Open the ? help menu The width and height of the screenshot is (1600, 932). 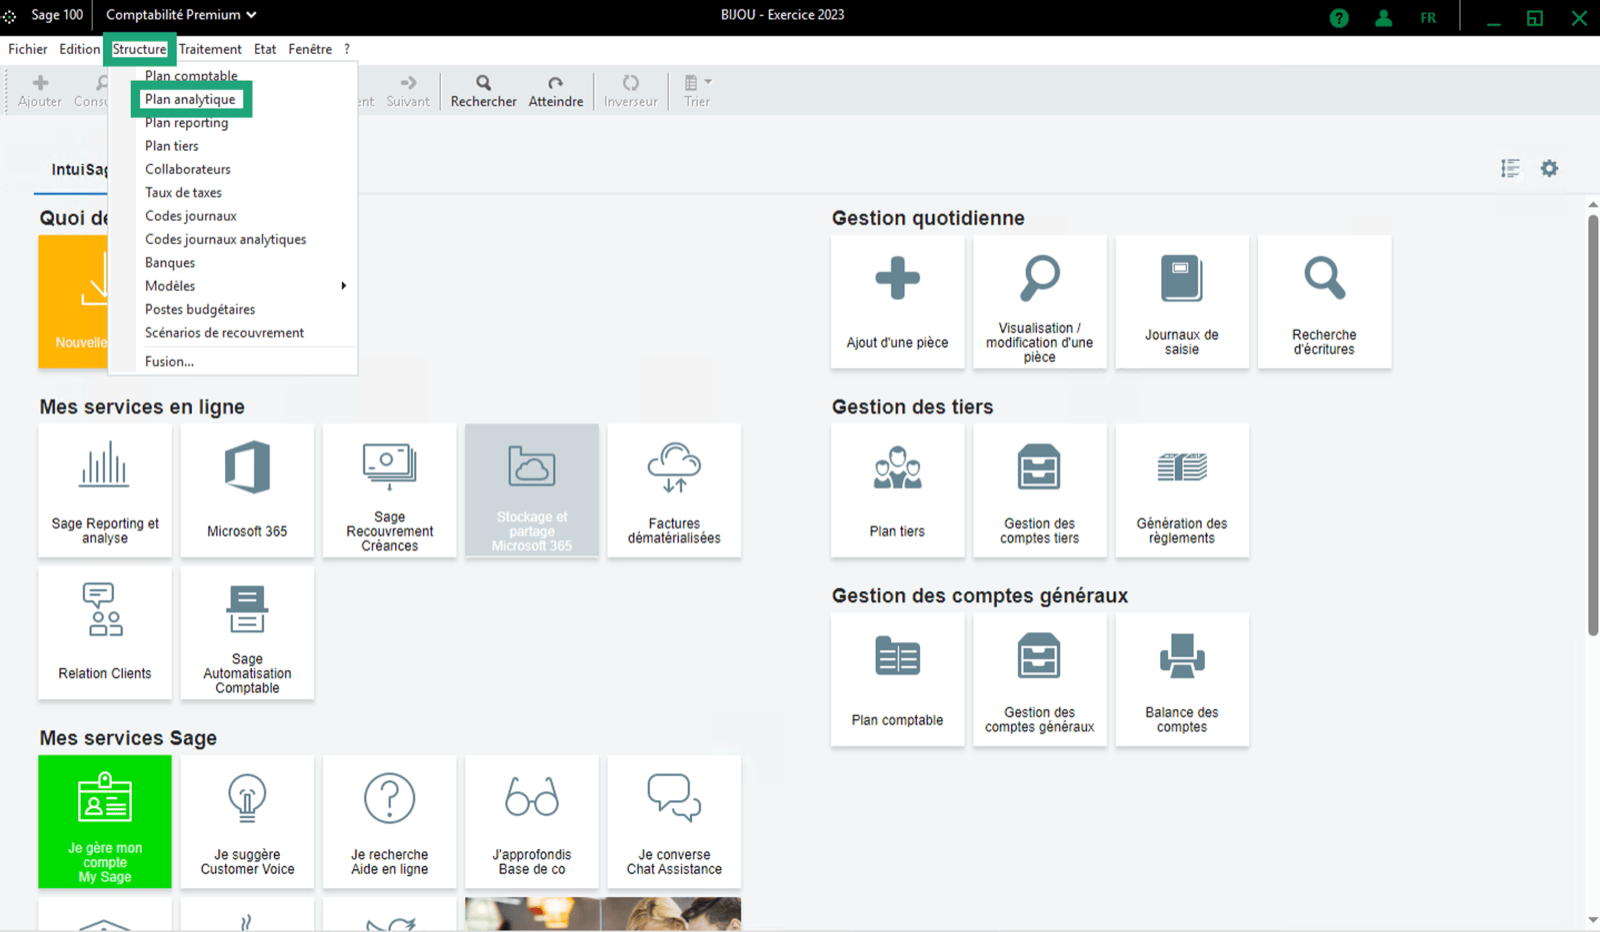click(x=347, y=49)
